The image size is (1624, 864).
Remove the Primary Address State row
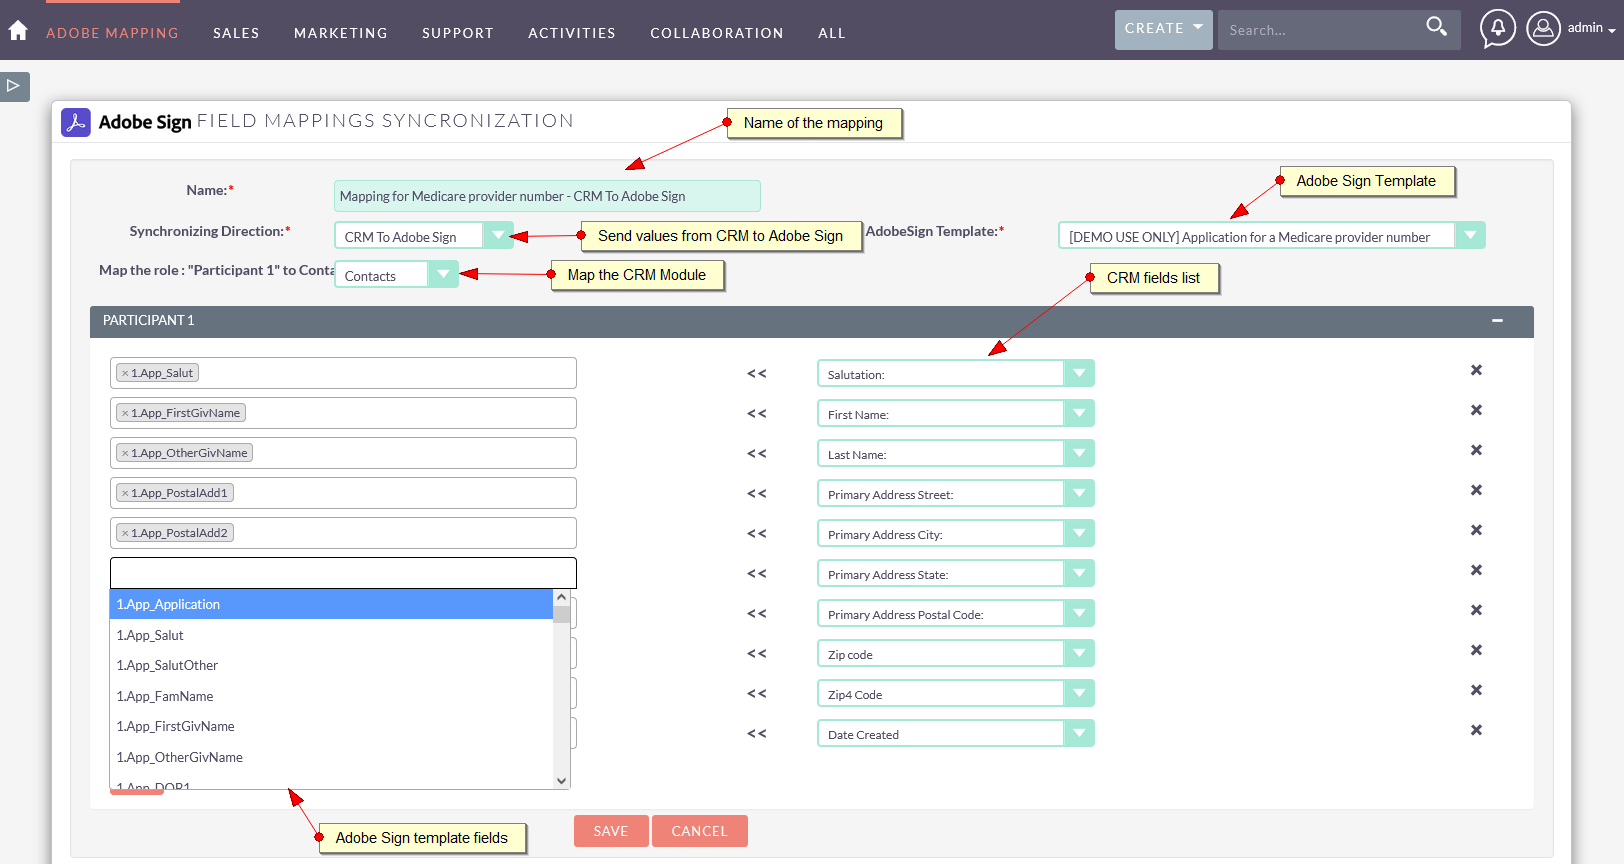[1476, 570]
